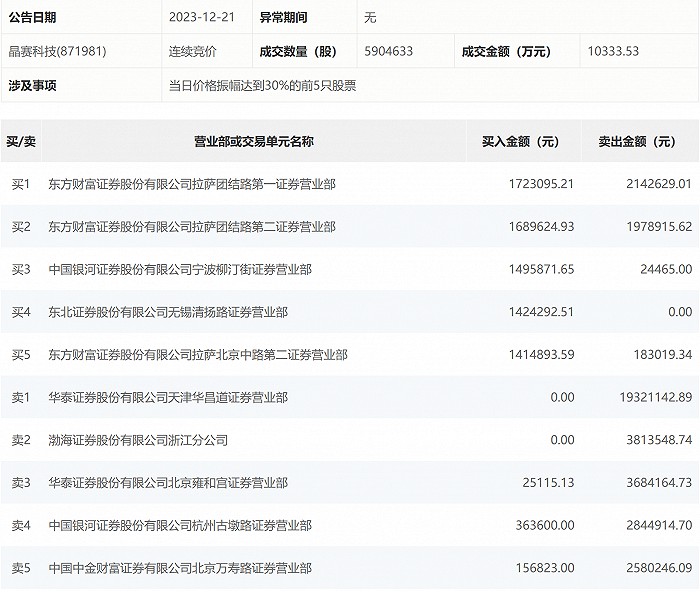700x591 pixels.
Task: Click the turnover value 10333.53
Action: coord(613,51)
